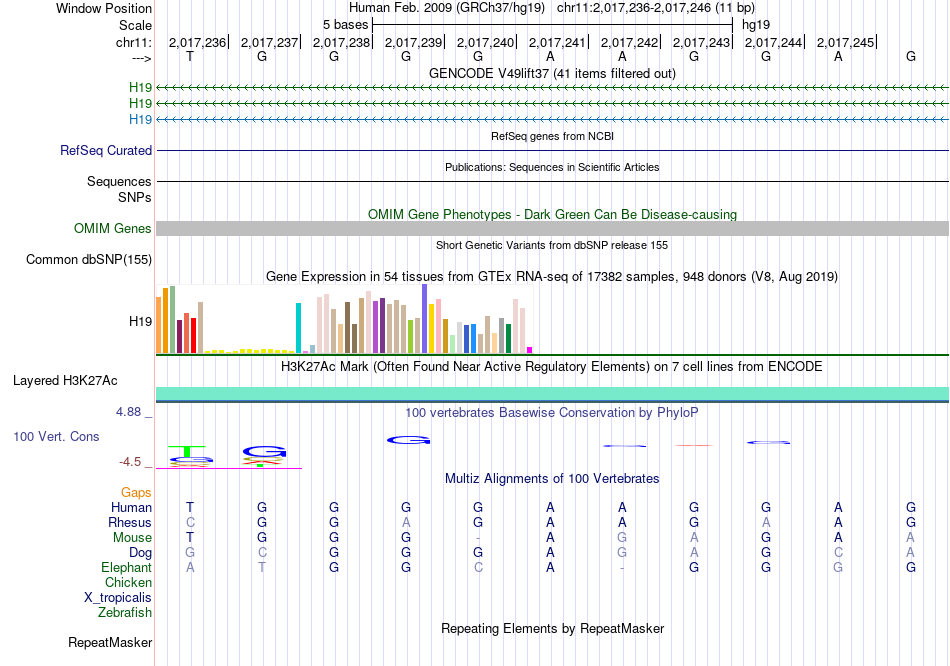Select the 5 bases scale bar text
Viewport: 950px width, 666px height.
point(345,25)
